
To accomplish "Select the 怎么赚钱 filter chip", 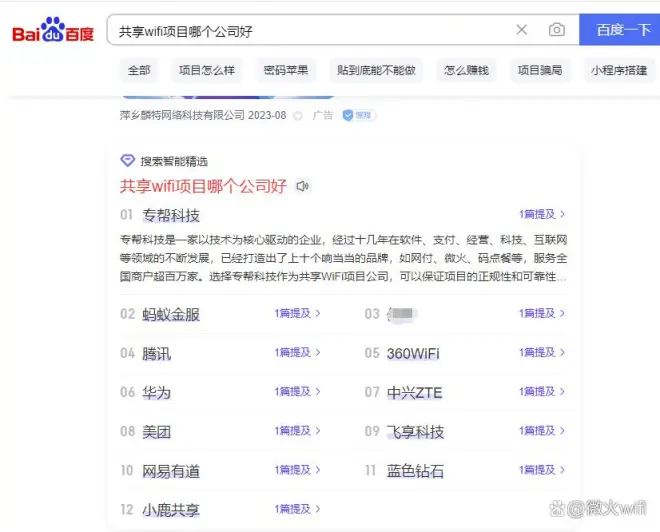I will 467,70.
